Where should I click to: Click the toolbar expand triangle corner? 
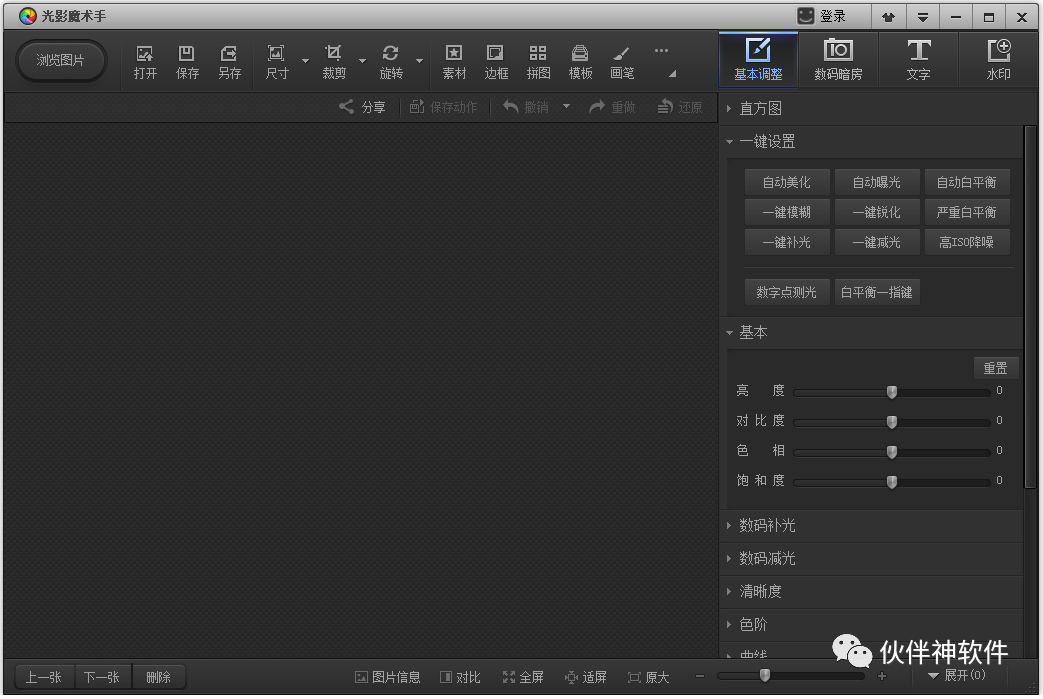pyautogui.click(x=672, y=74)
